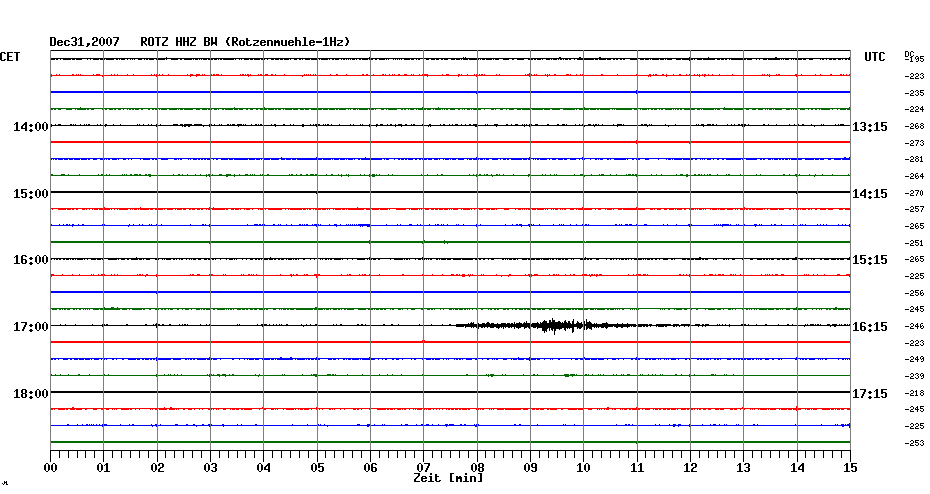Click the DC offset value -253
Viewport: 930px width, 494px height.
pyautogui.click(x=914, y=444)
